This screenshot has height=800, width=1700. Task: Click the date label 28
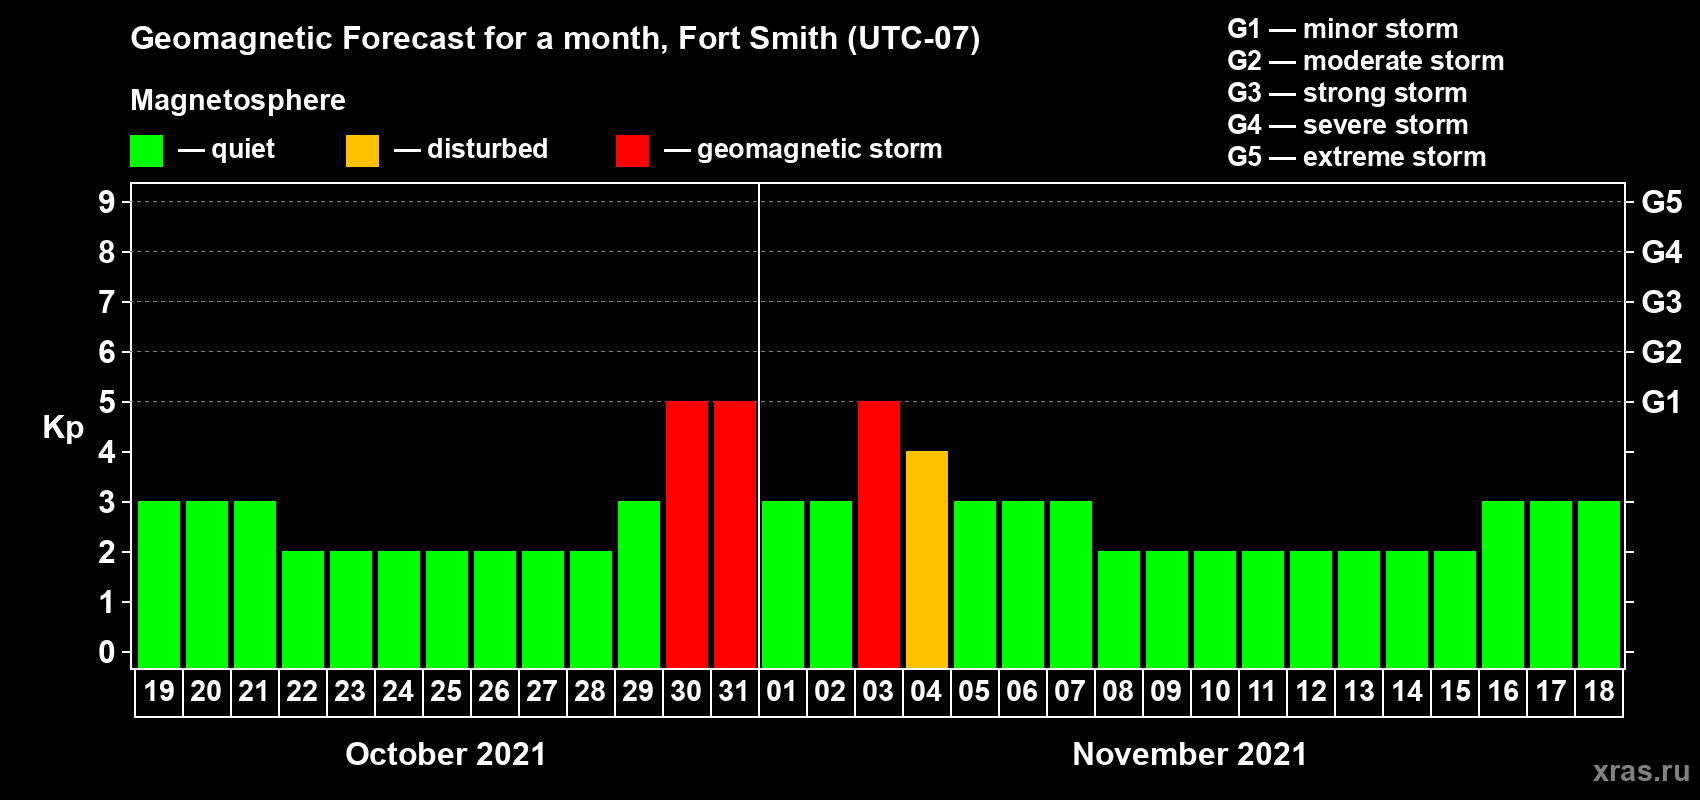[590, 691]
